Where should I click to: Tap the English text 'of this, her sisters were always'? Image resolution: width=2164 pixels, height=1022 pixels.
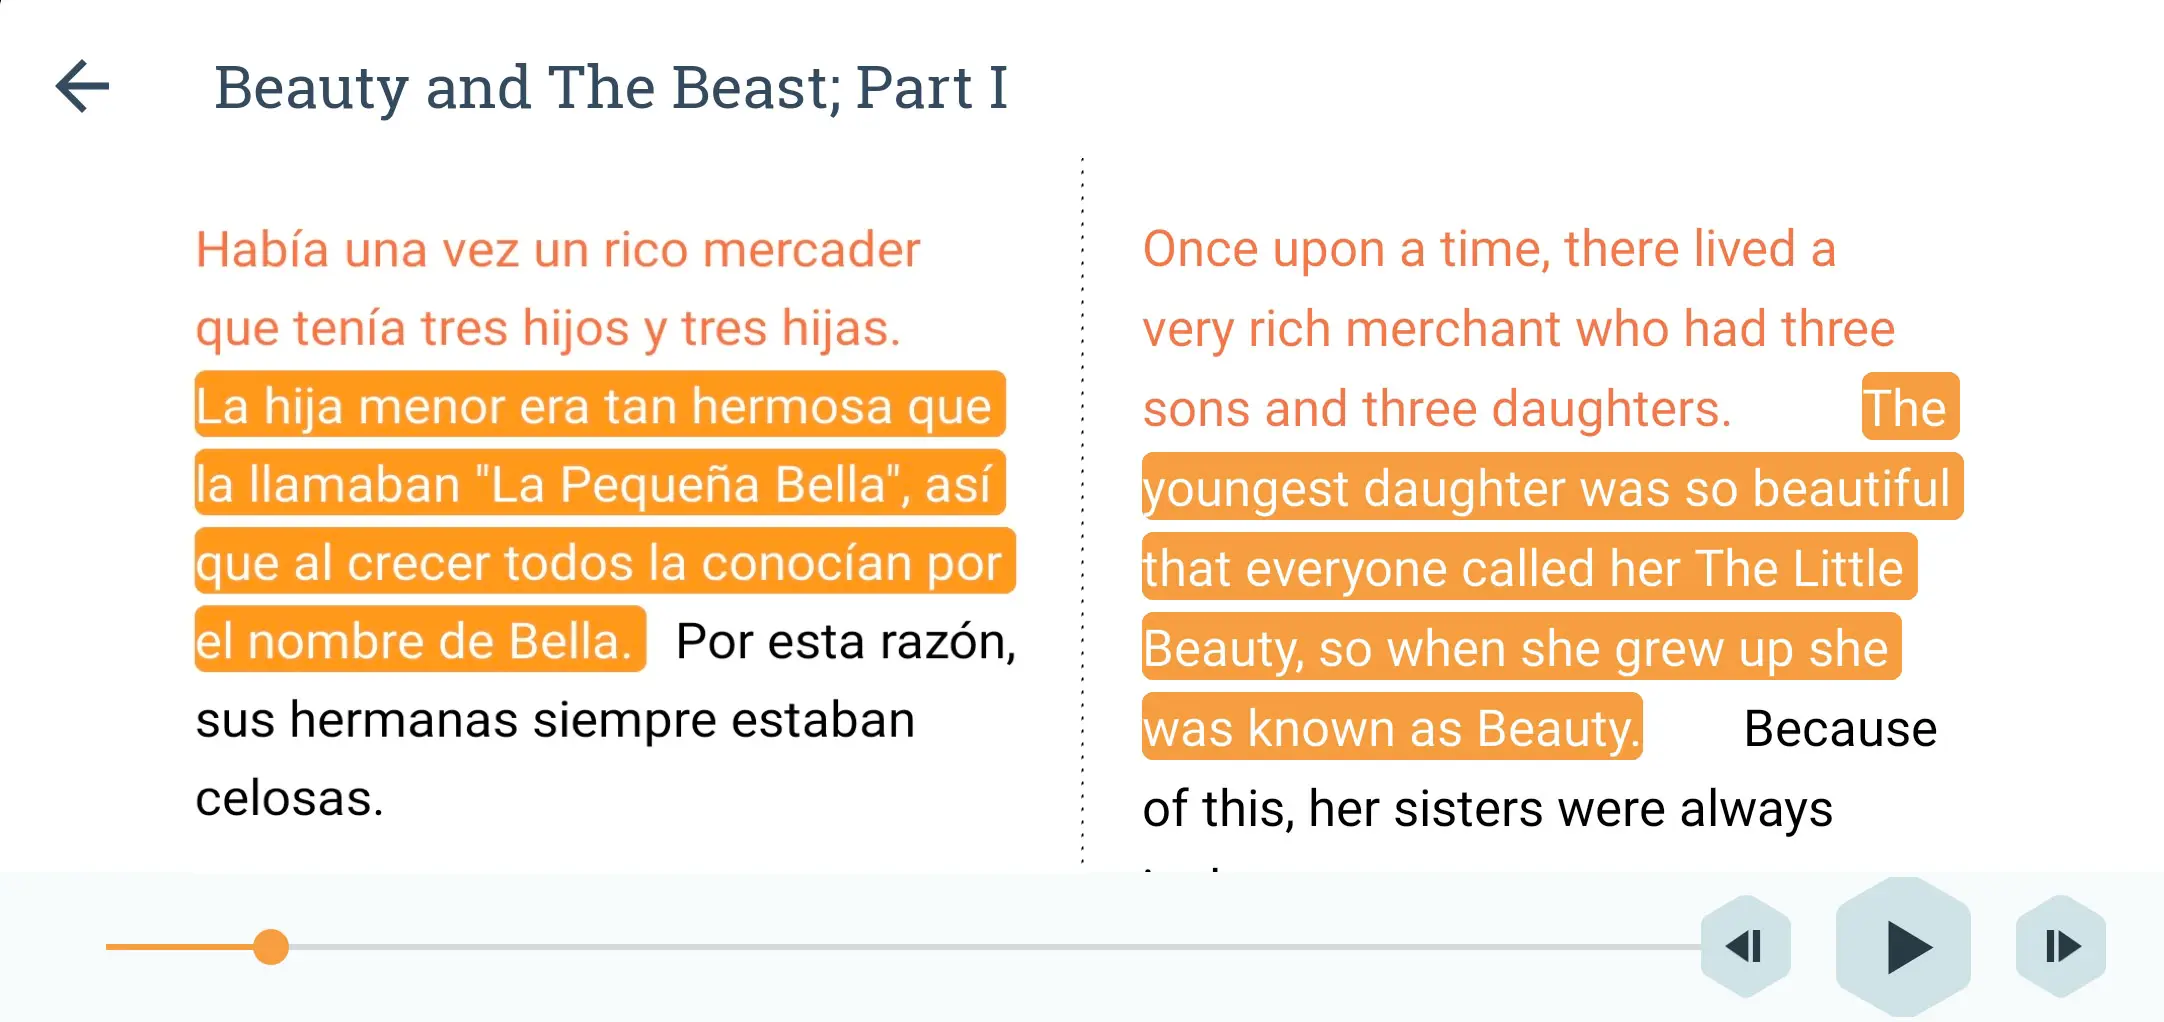click(x=1487, y=808)
